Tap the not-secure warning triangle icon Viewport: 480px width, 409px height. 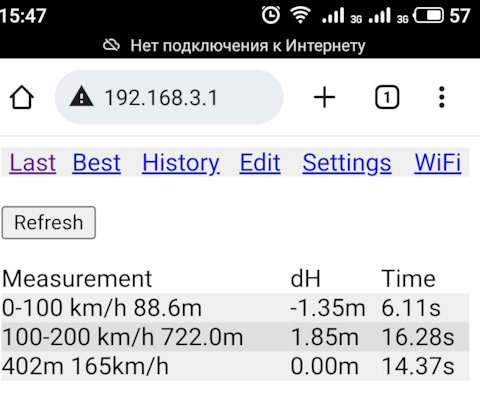coord(81,97)
